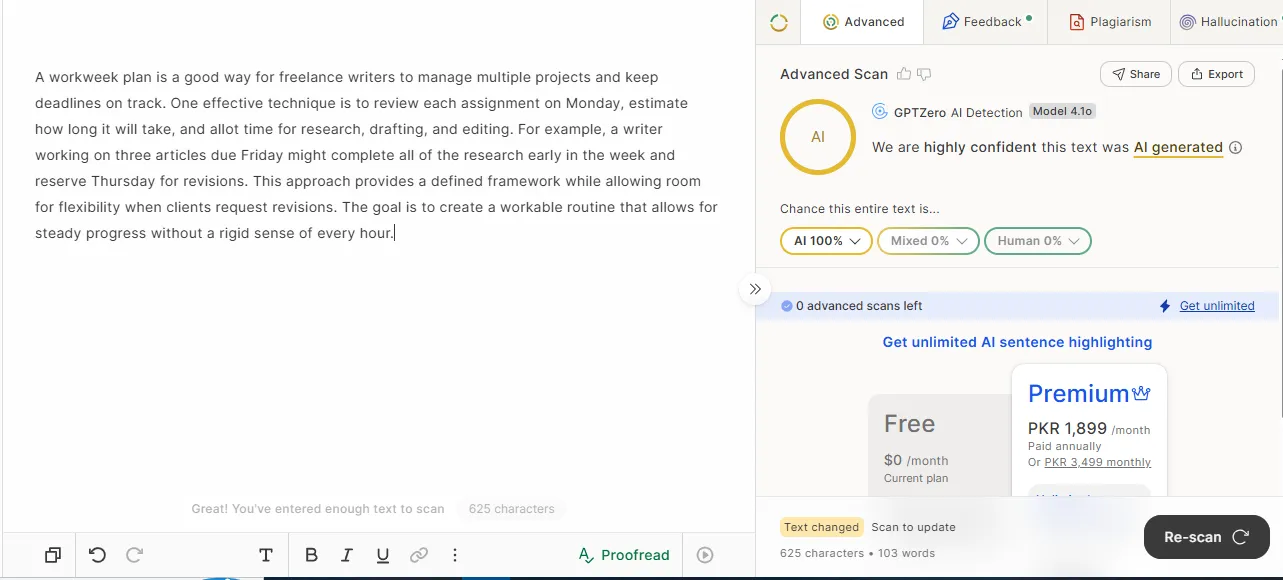1283x580 pixels.
Task: Click the Text changed badge
Action: [x=822, y=527]
